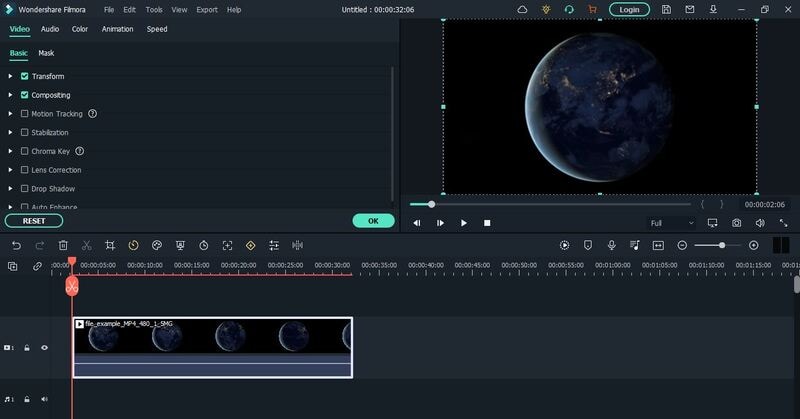Screen dimensions: 800x419
Task: Enable the Chroma Key checkbox
Action: [24, 151]
